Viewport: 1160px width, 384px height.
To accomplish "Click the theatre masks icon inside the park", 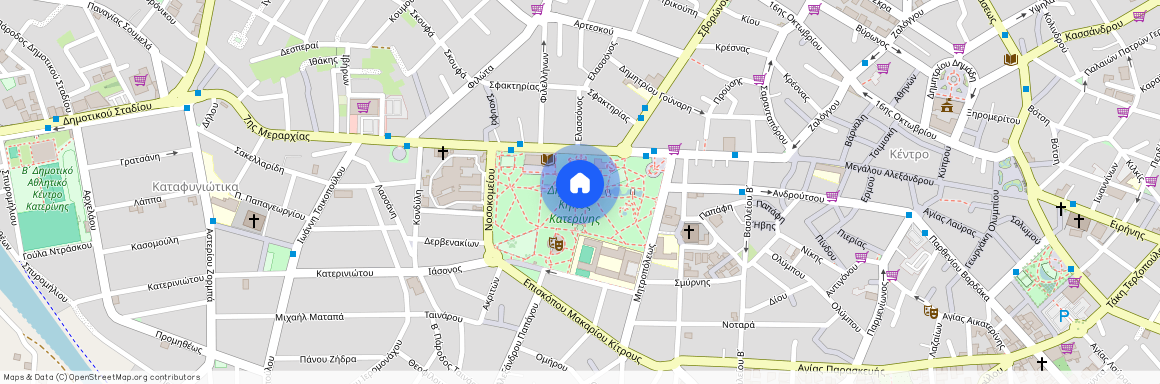I will point(555,242).
